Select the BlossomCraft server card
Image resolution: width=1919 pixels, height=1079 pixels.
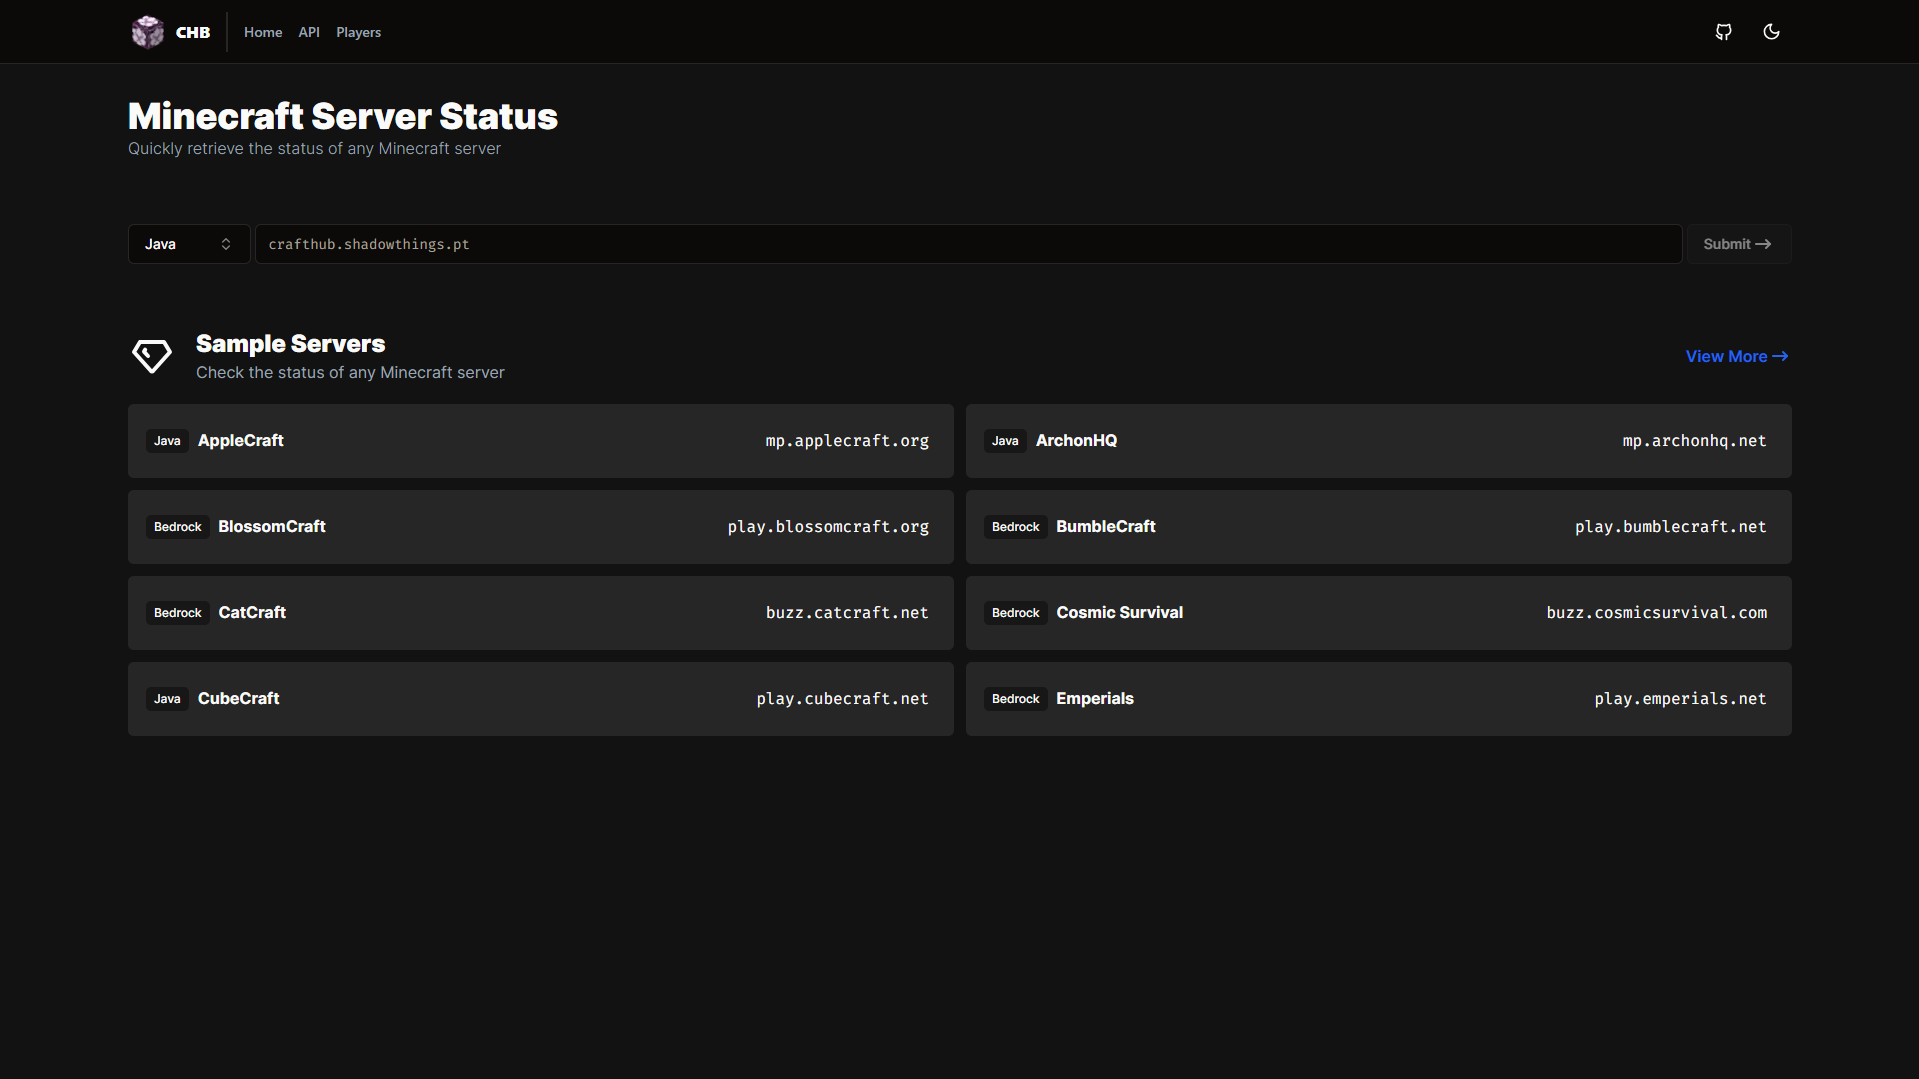point(541,527)
